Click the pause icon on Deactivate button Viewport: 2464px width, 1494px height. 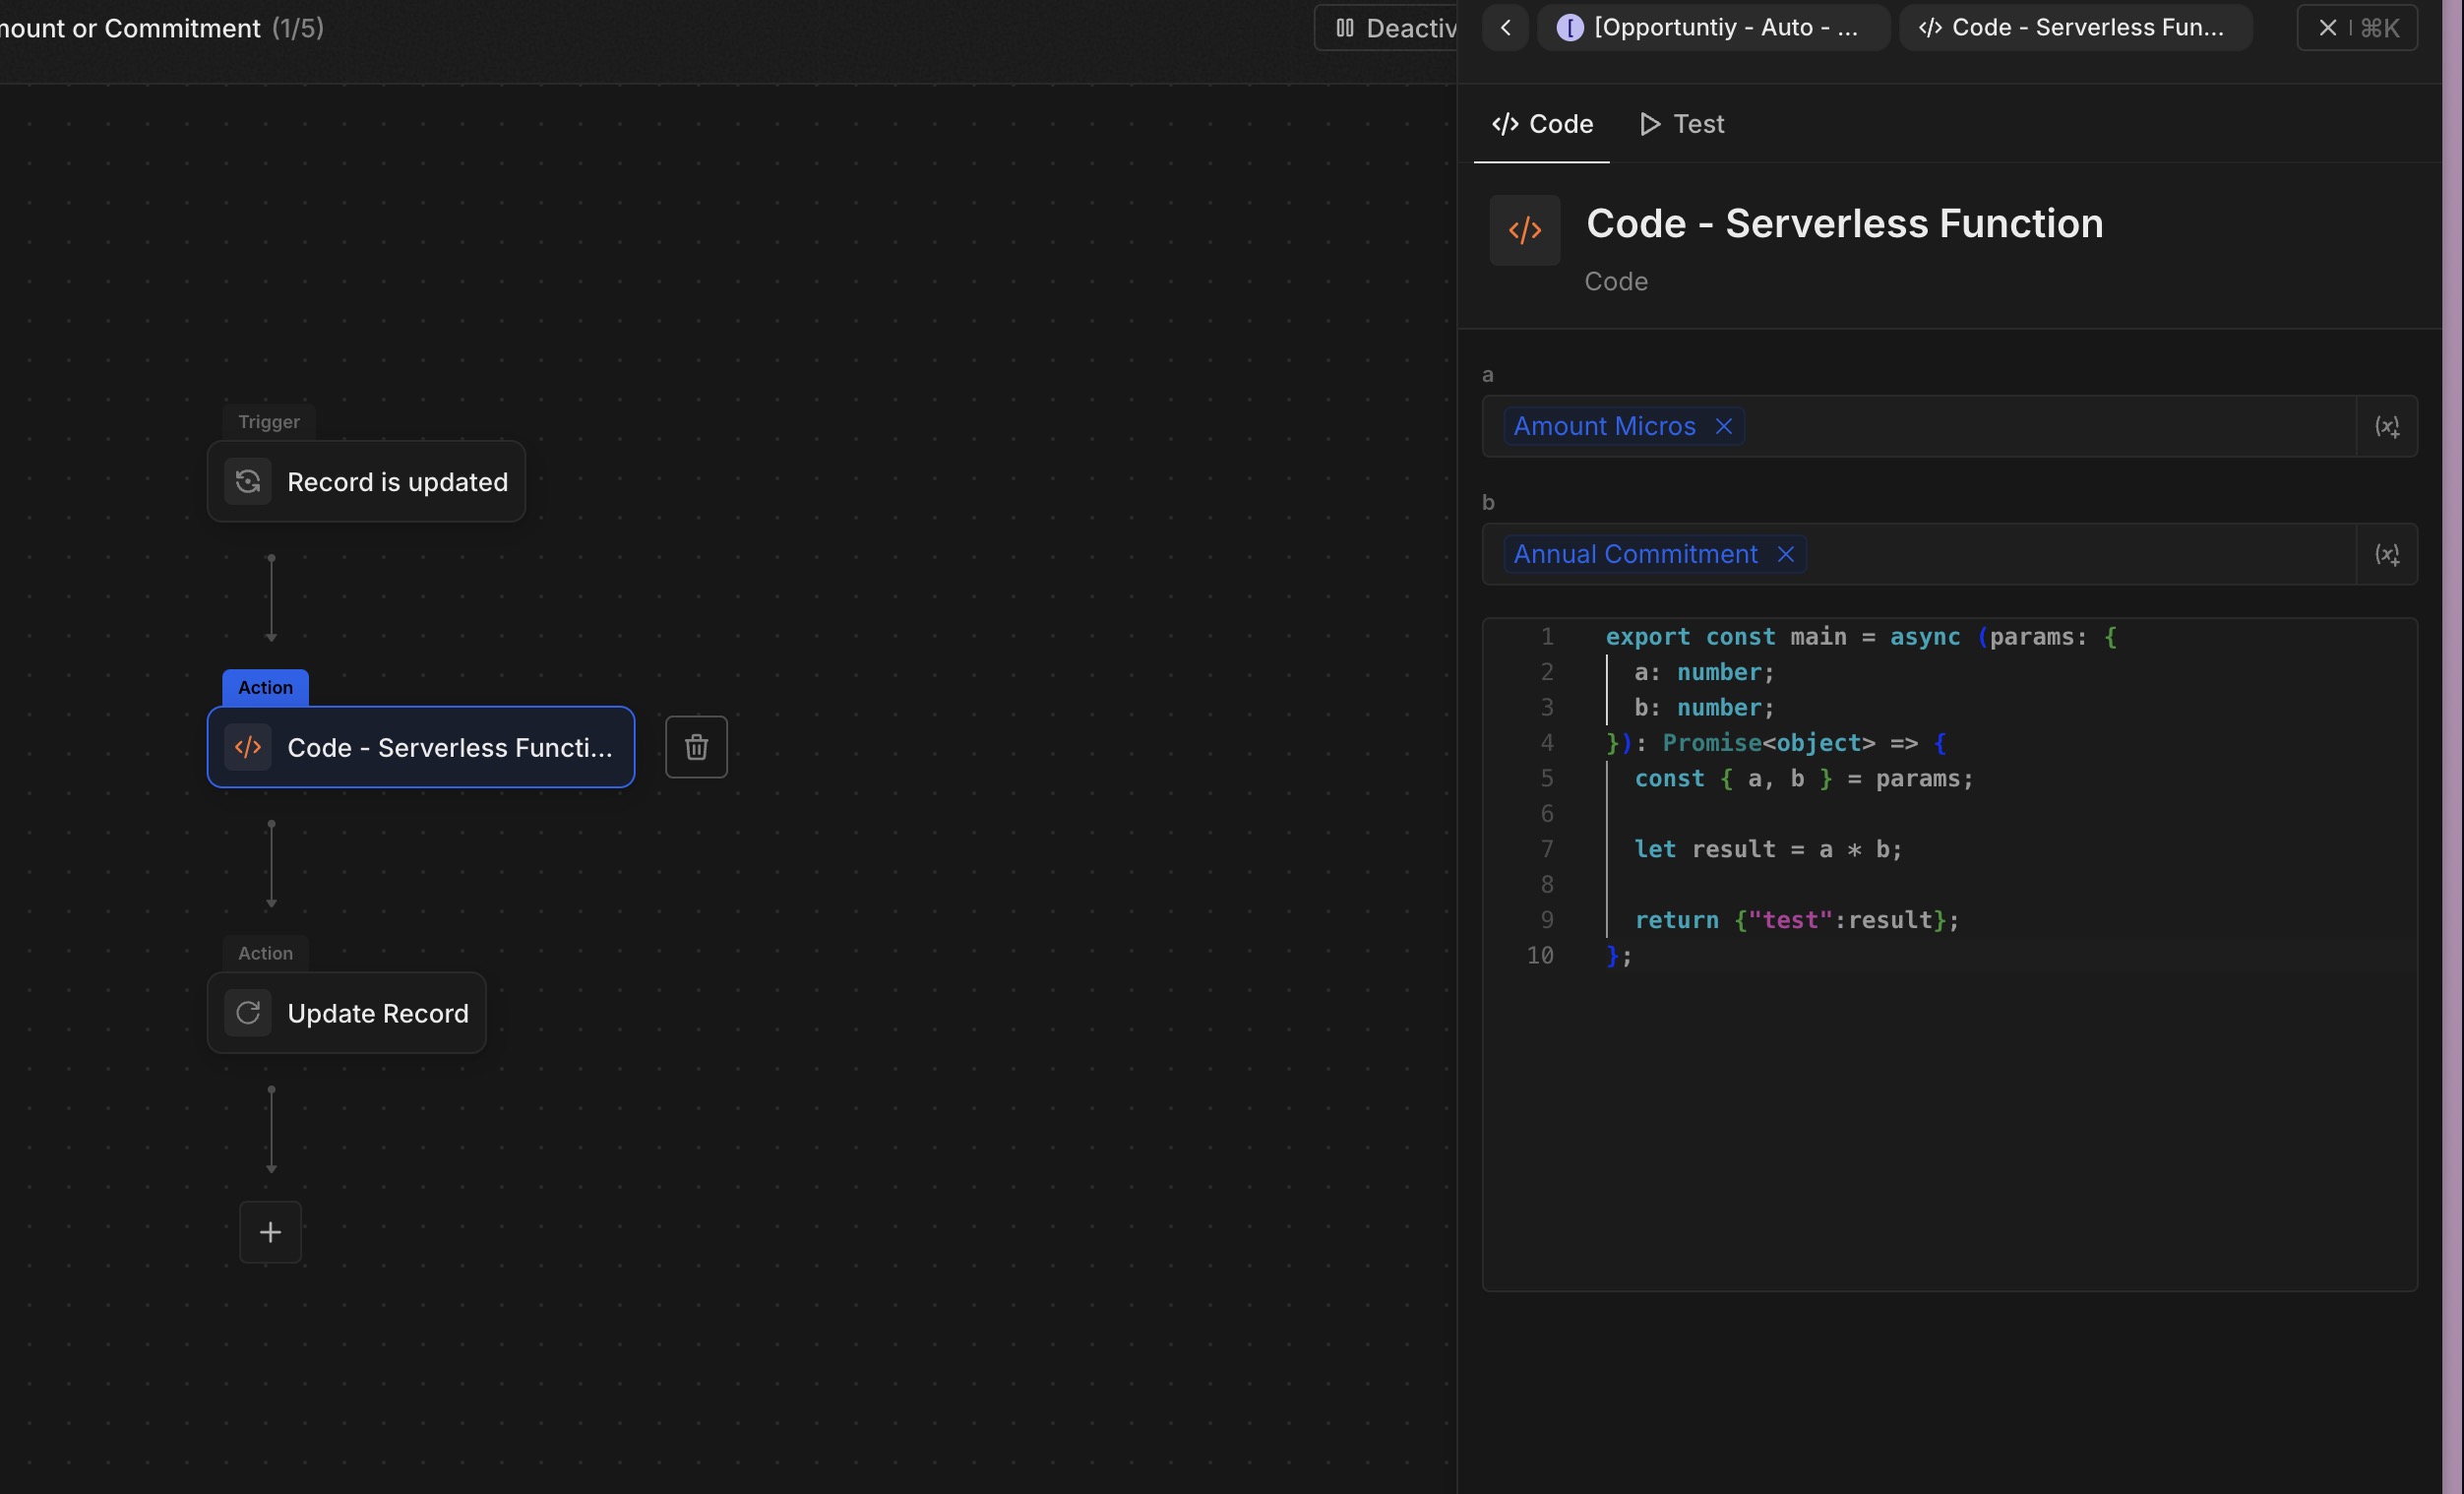pos(1345,28)
